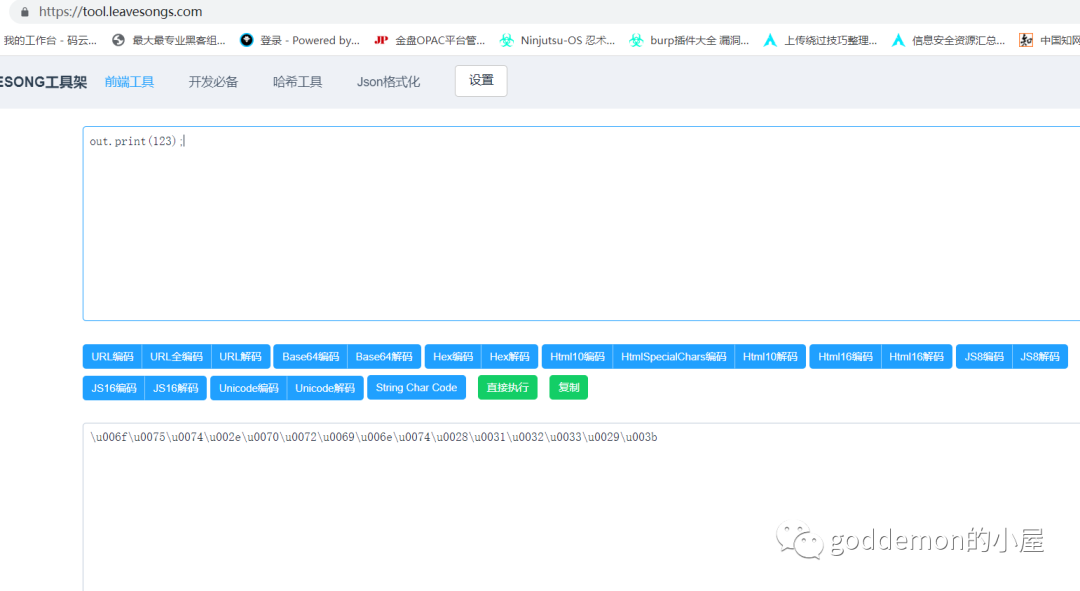Click the String Char Code button
The image size is (1080, 591).
[x=417, y=388]
